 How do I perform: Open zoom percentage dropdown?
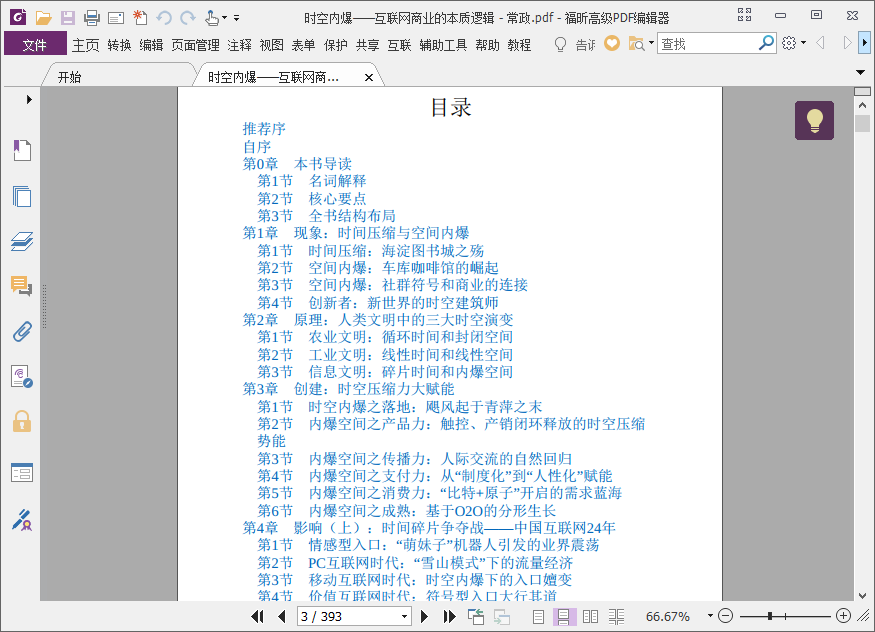pos(710,616)
